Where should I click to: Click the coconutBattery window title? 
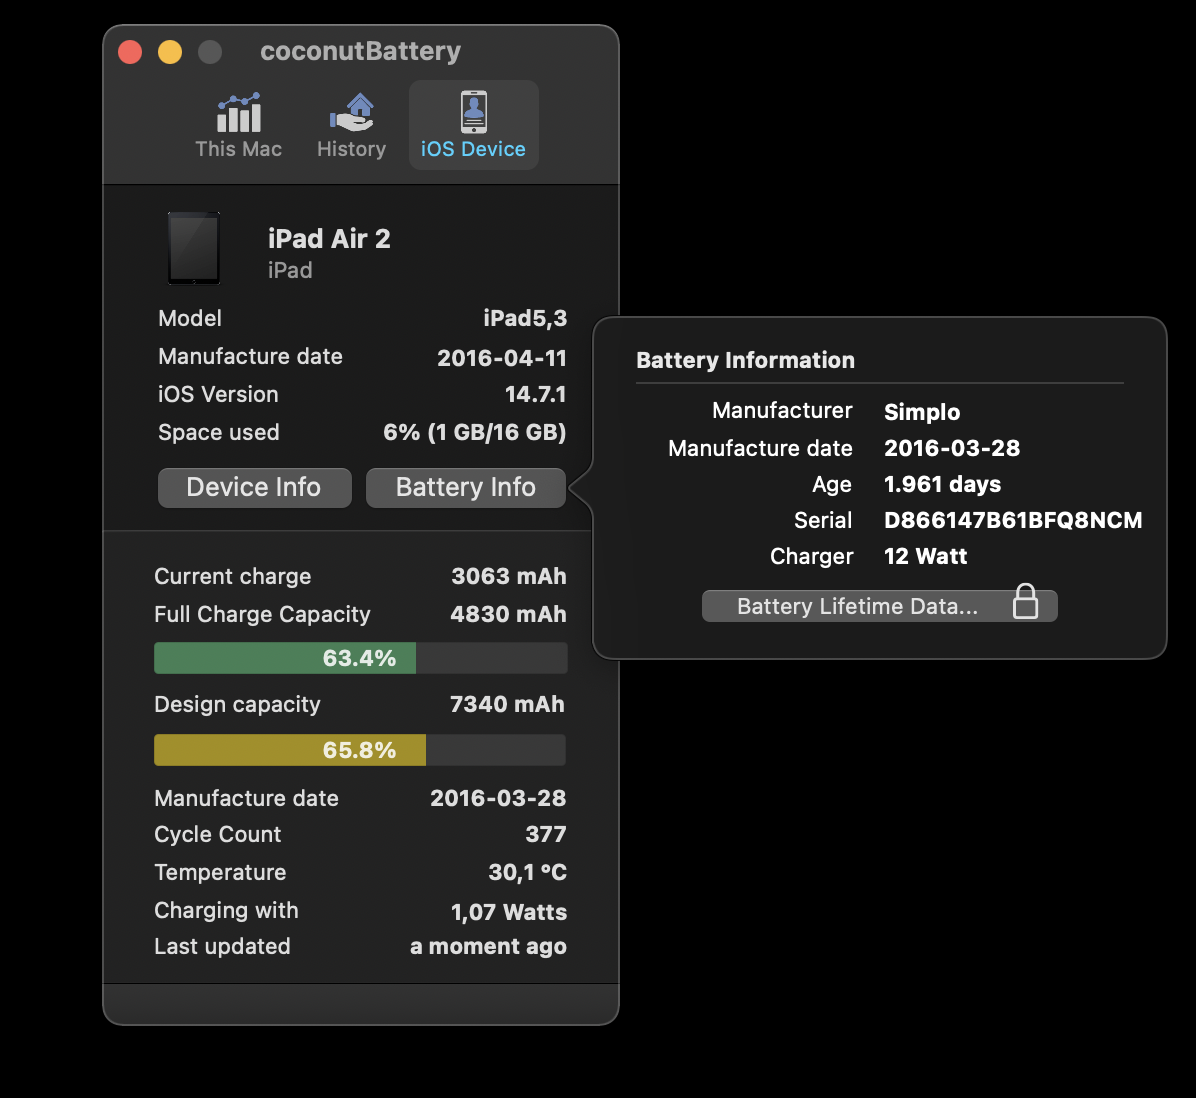[x=361, y=51]
